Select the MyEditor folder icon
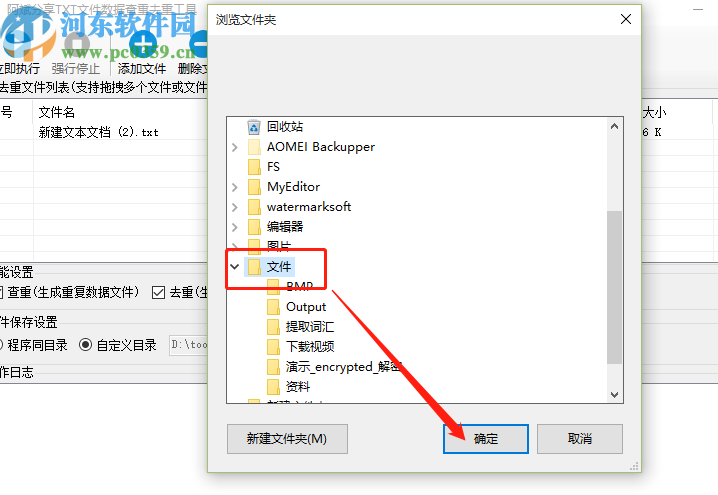Image resolution: width=718 pixels, height=495 pixels. (254, 187)
